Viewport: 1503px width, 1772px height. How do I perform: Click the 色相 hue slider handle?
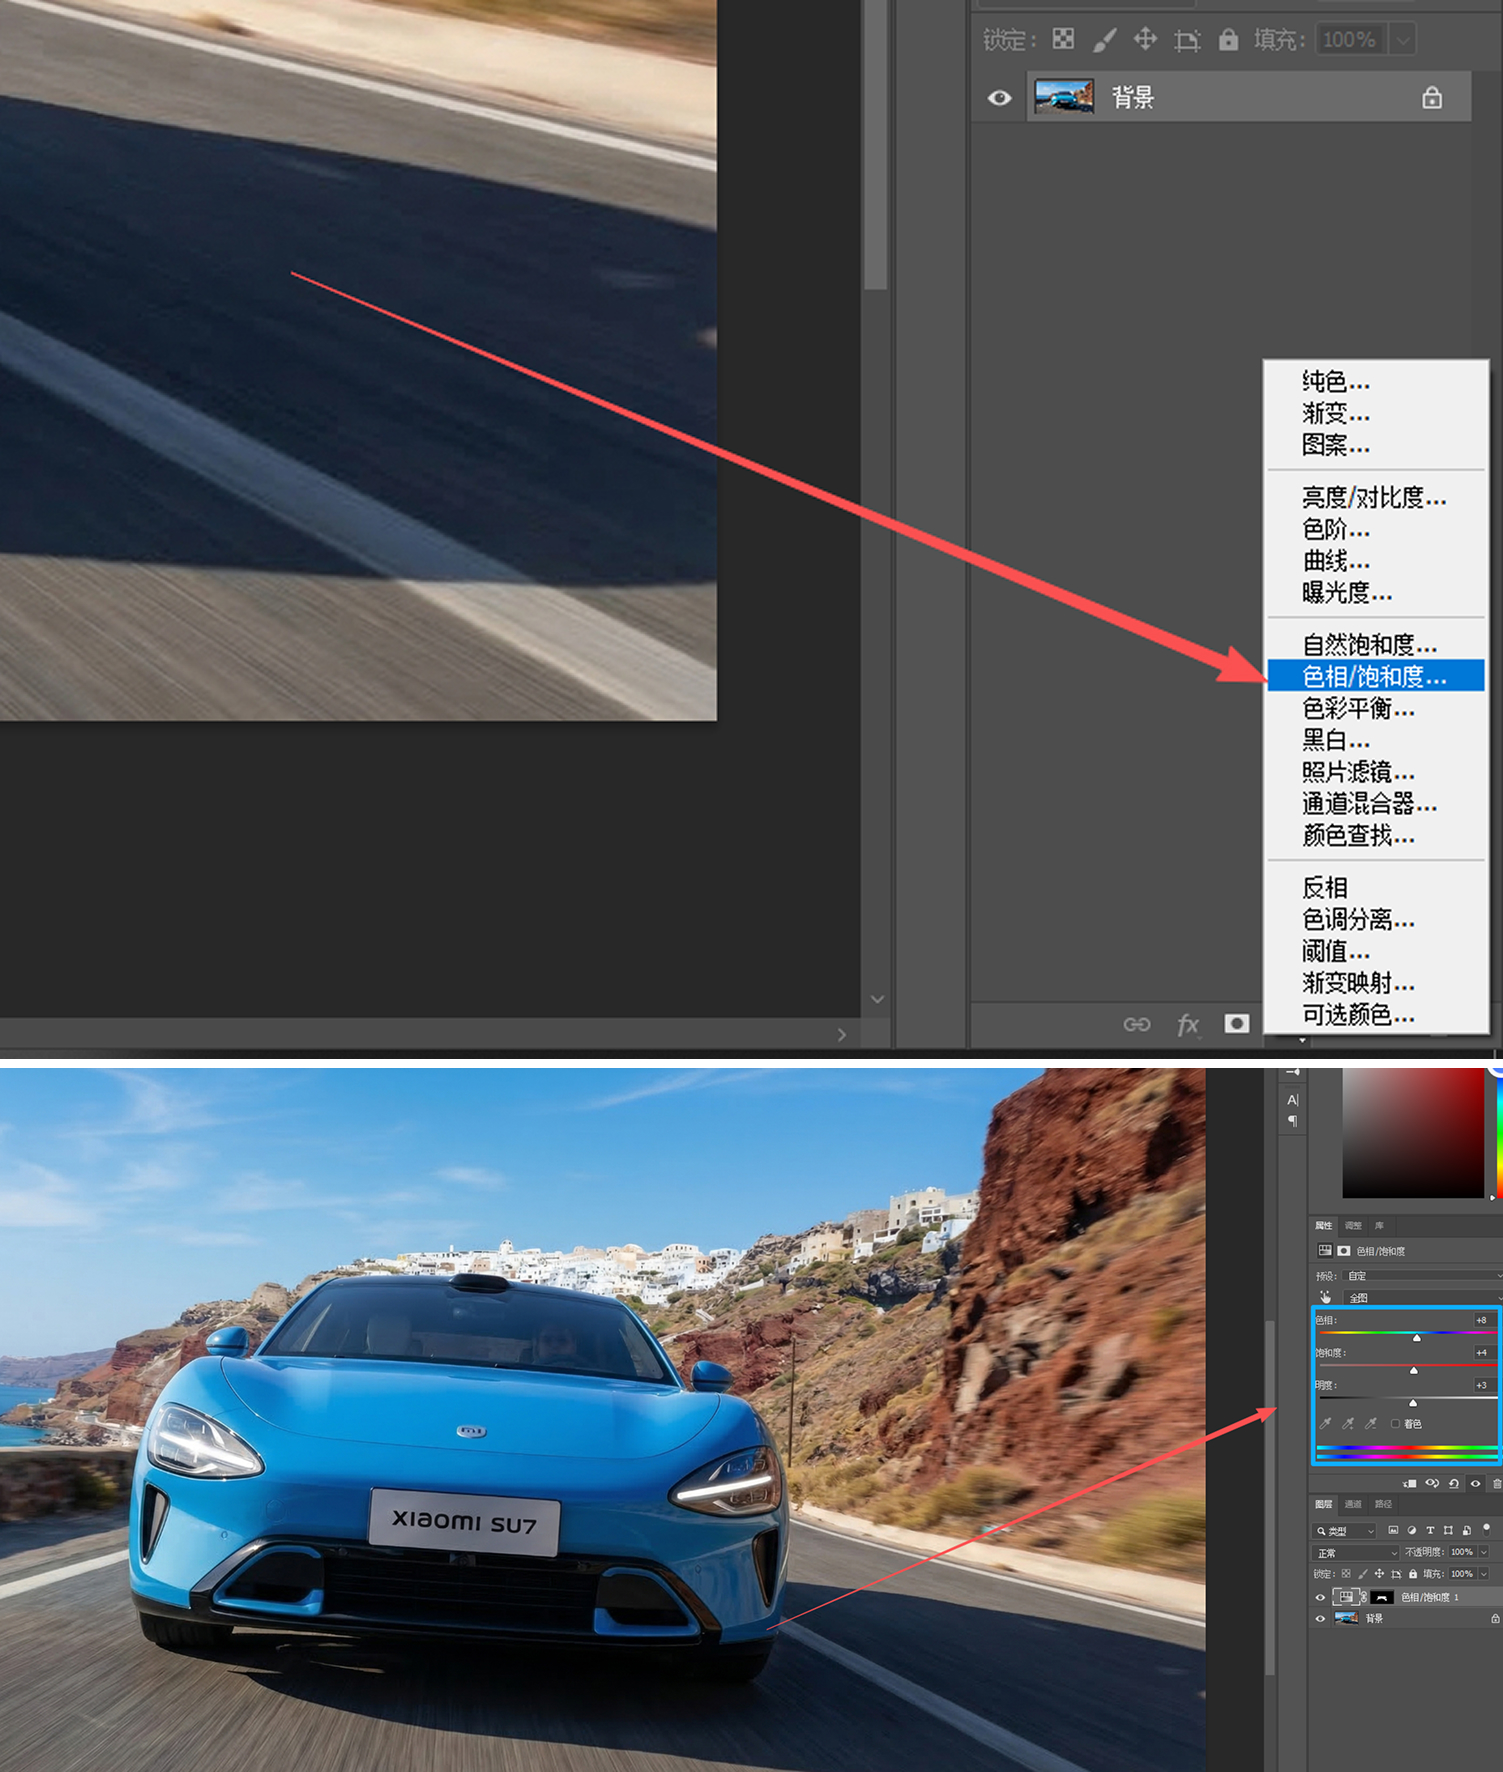(x=1417, y=1337)
